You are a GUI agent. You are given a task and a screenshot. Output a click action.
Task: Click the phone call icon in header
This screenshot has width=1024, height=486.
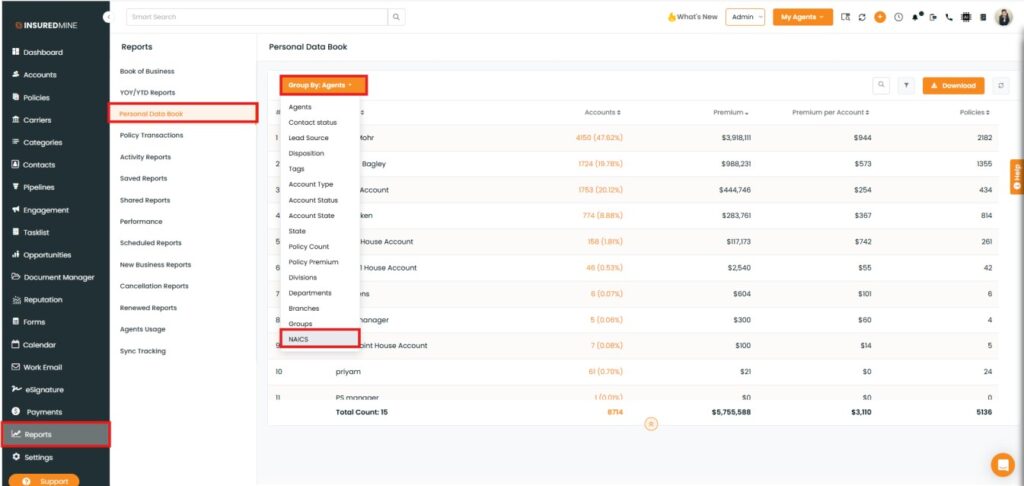pos(948,17)
